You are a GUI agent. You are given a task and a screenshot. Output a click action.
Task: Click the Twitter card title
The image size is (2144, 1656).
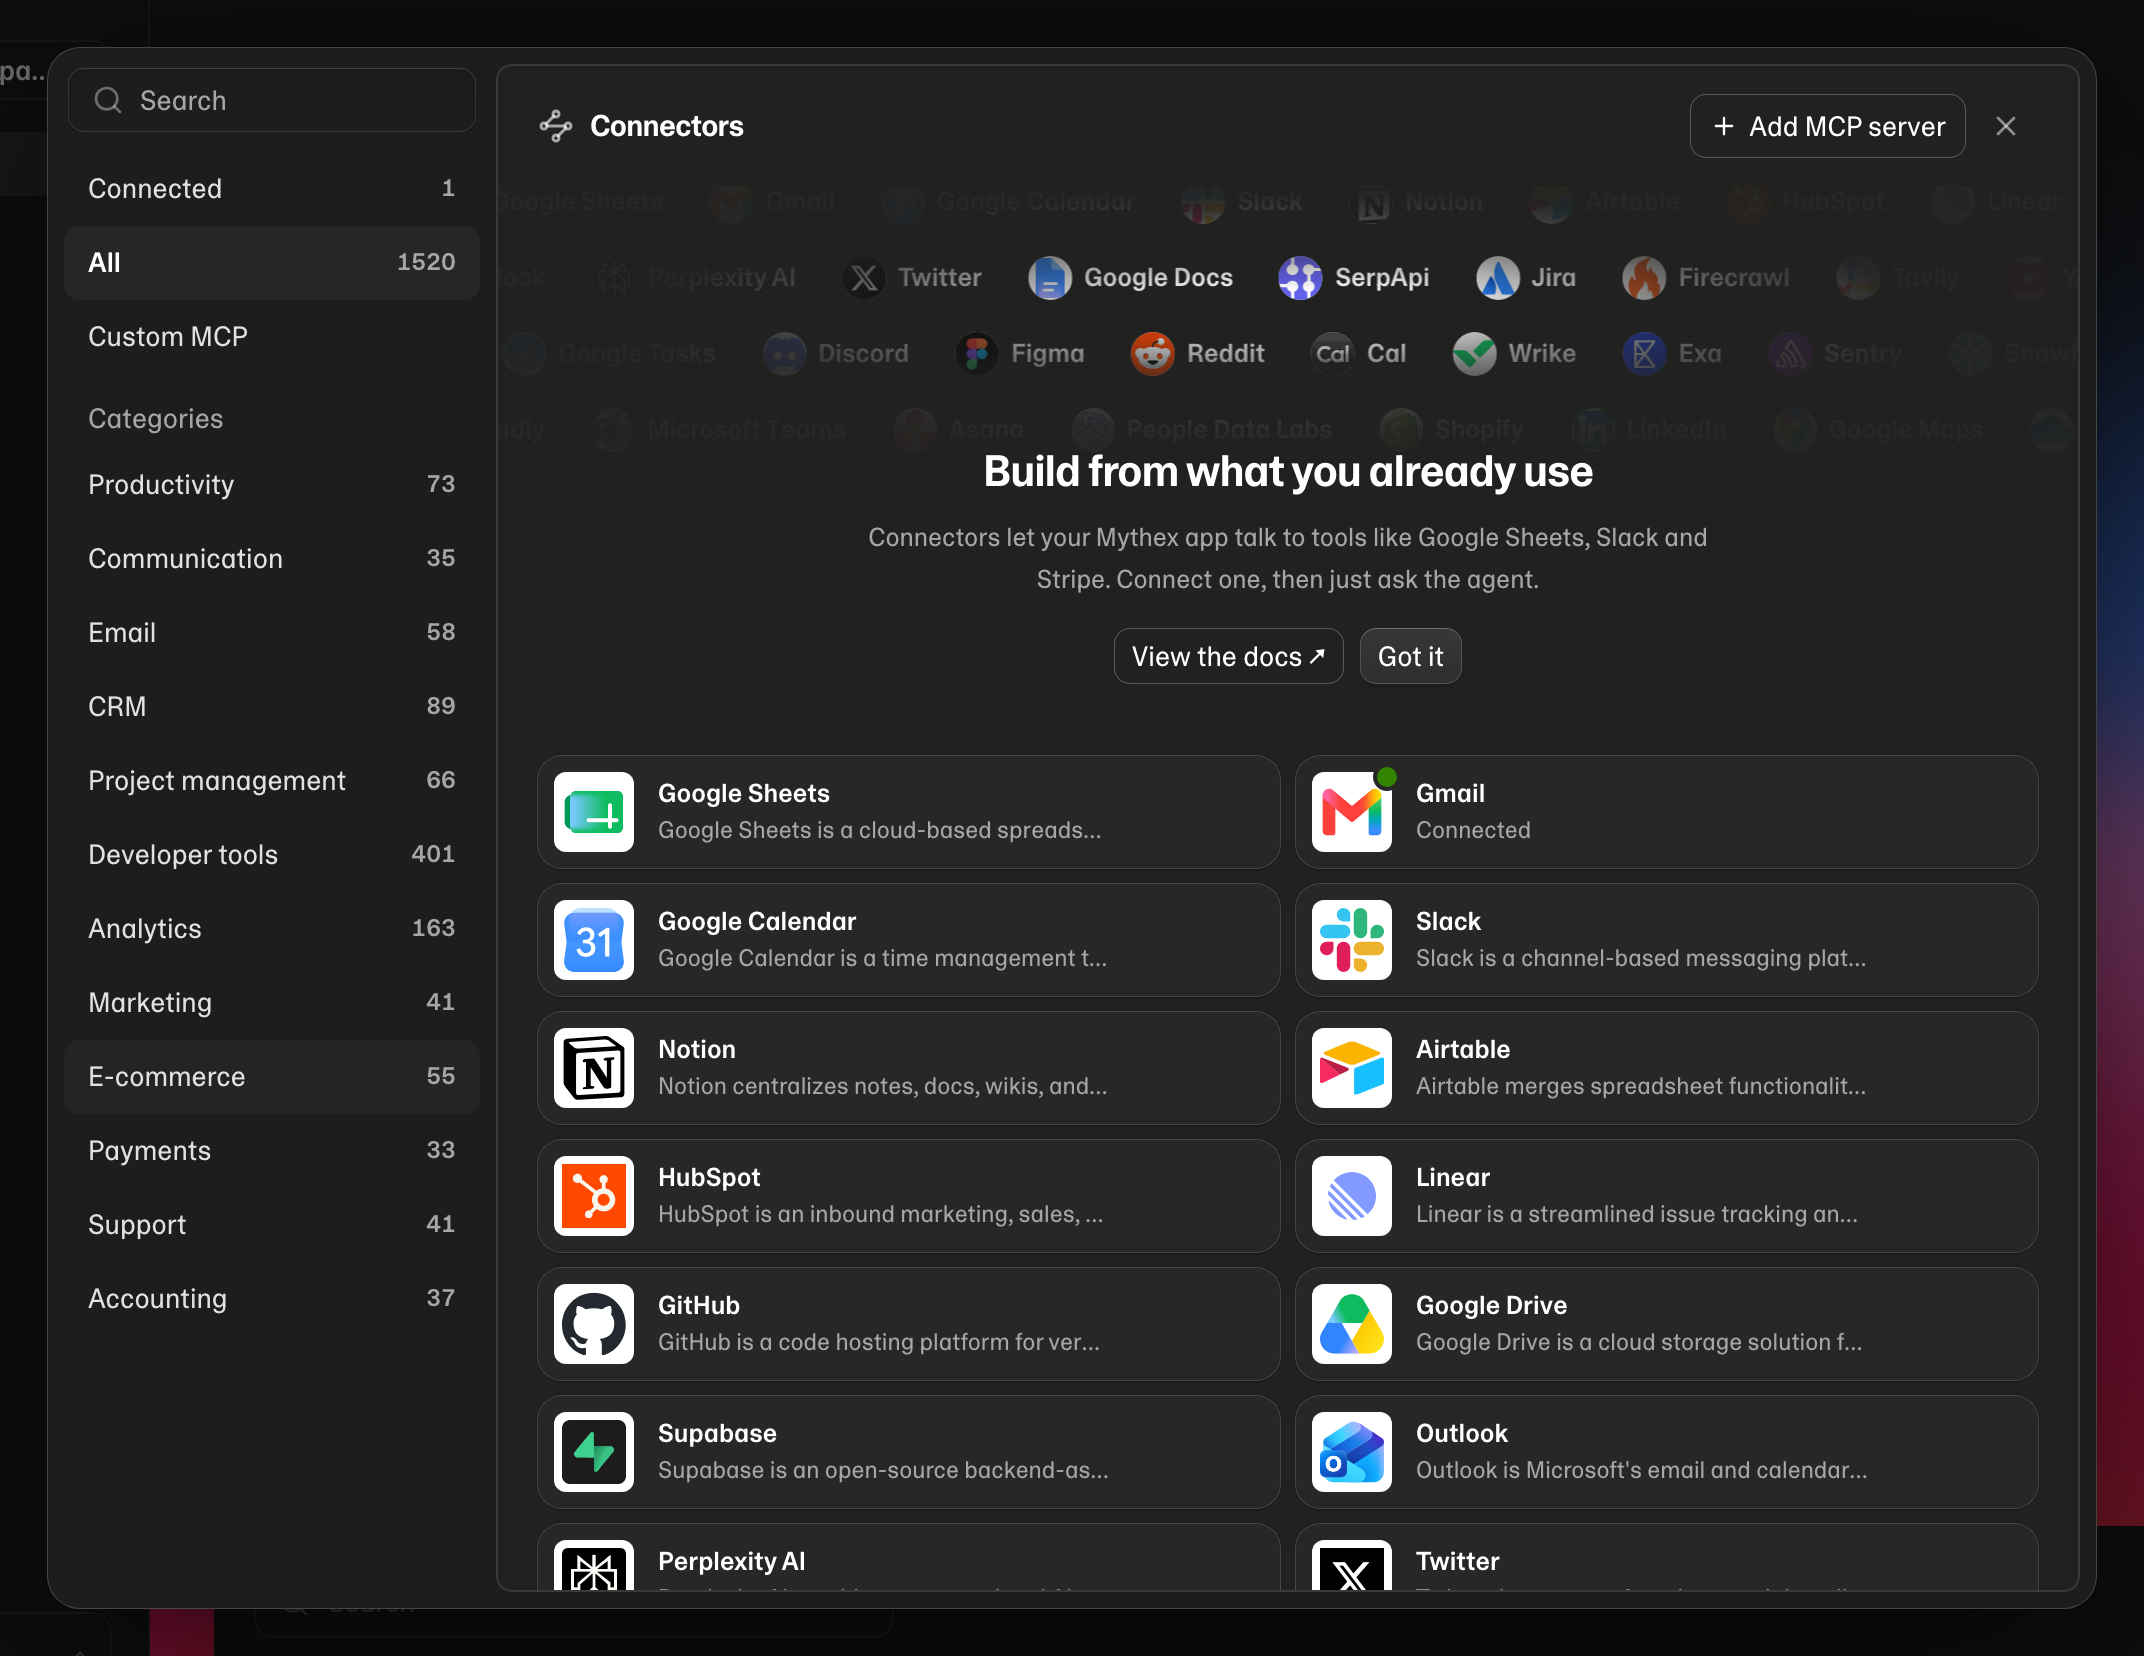coord(1457,1561)
